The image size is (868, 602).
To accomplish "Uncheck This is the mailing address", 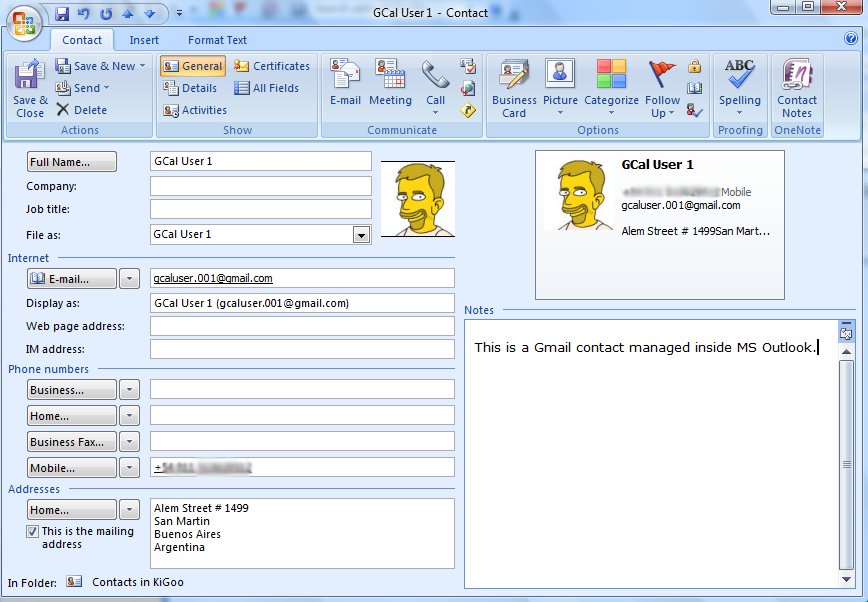I will pyautogui.click(x=33, y=532).
